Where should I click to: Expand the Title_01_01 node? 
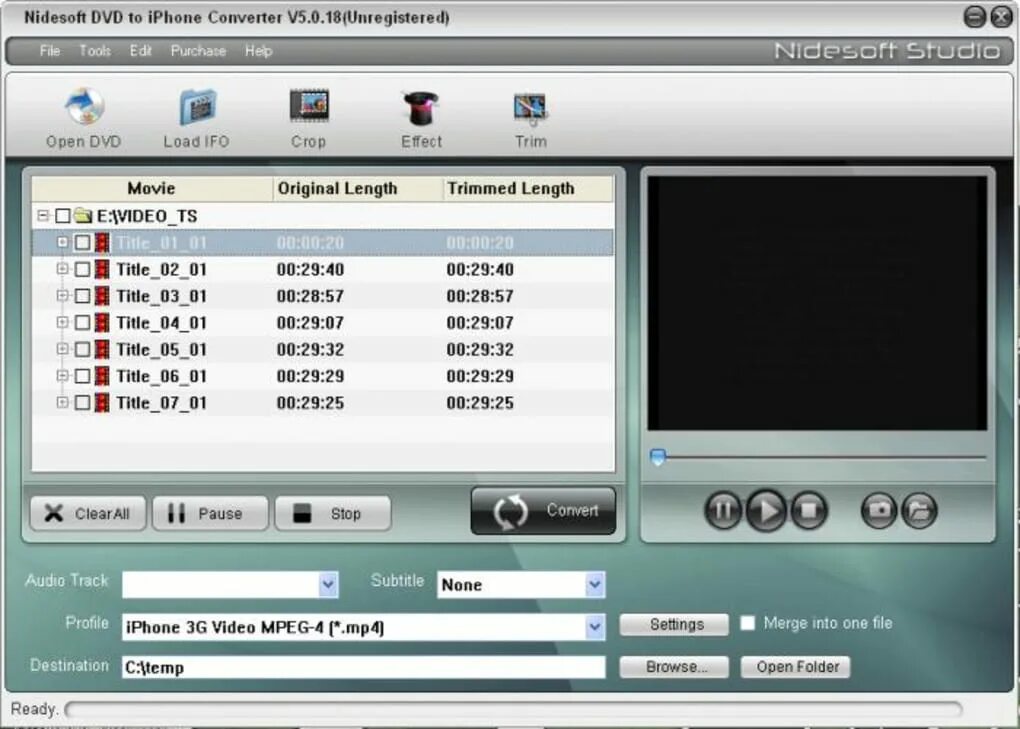pyautogui.click(x=62, y=242)
